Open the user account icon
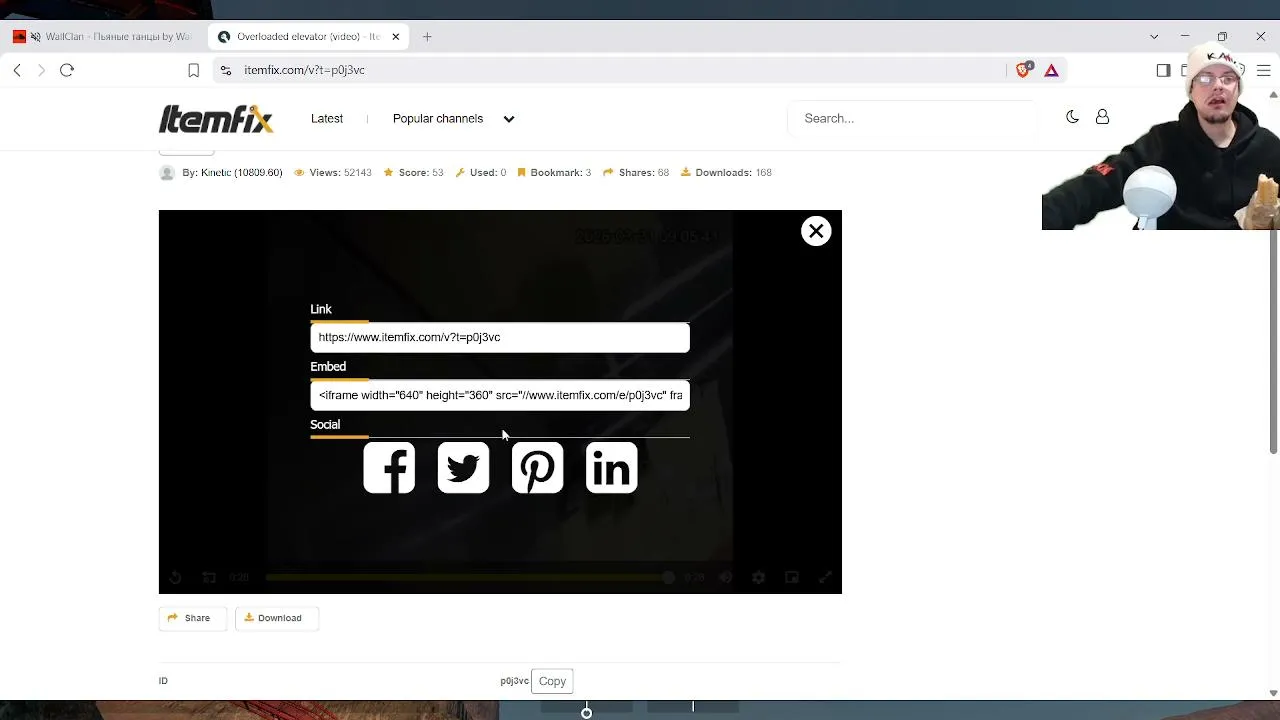1280x720 pixels. pyautogui.click(x=1102, y=117)
